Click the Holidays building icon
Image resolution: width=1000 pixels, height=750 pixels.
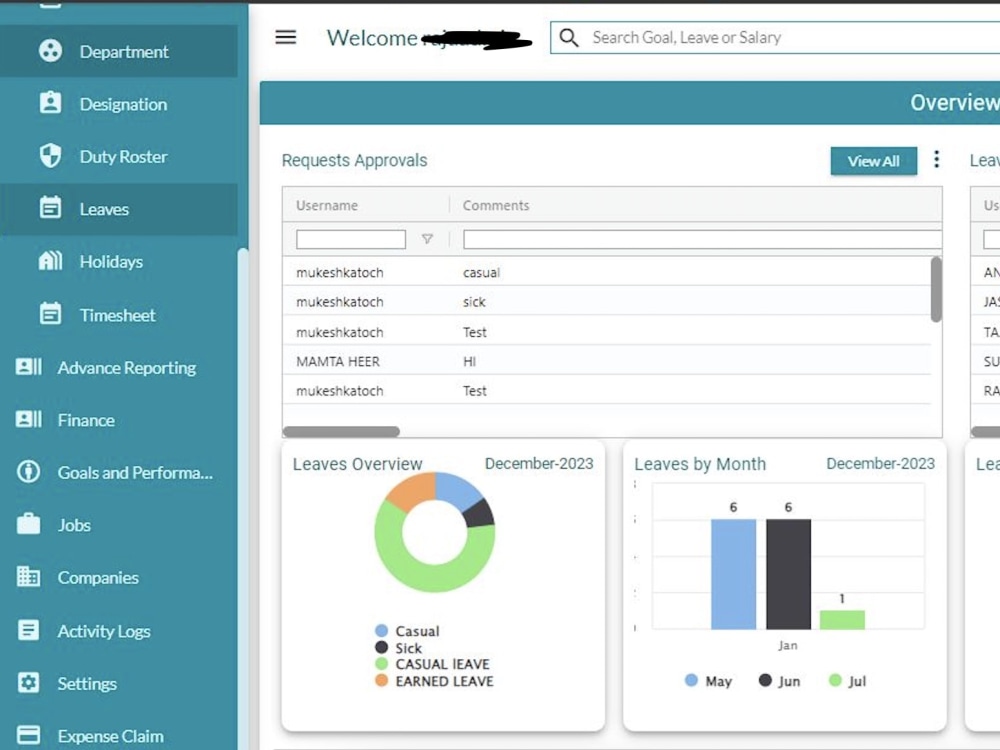[x=50, y=260]
